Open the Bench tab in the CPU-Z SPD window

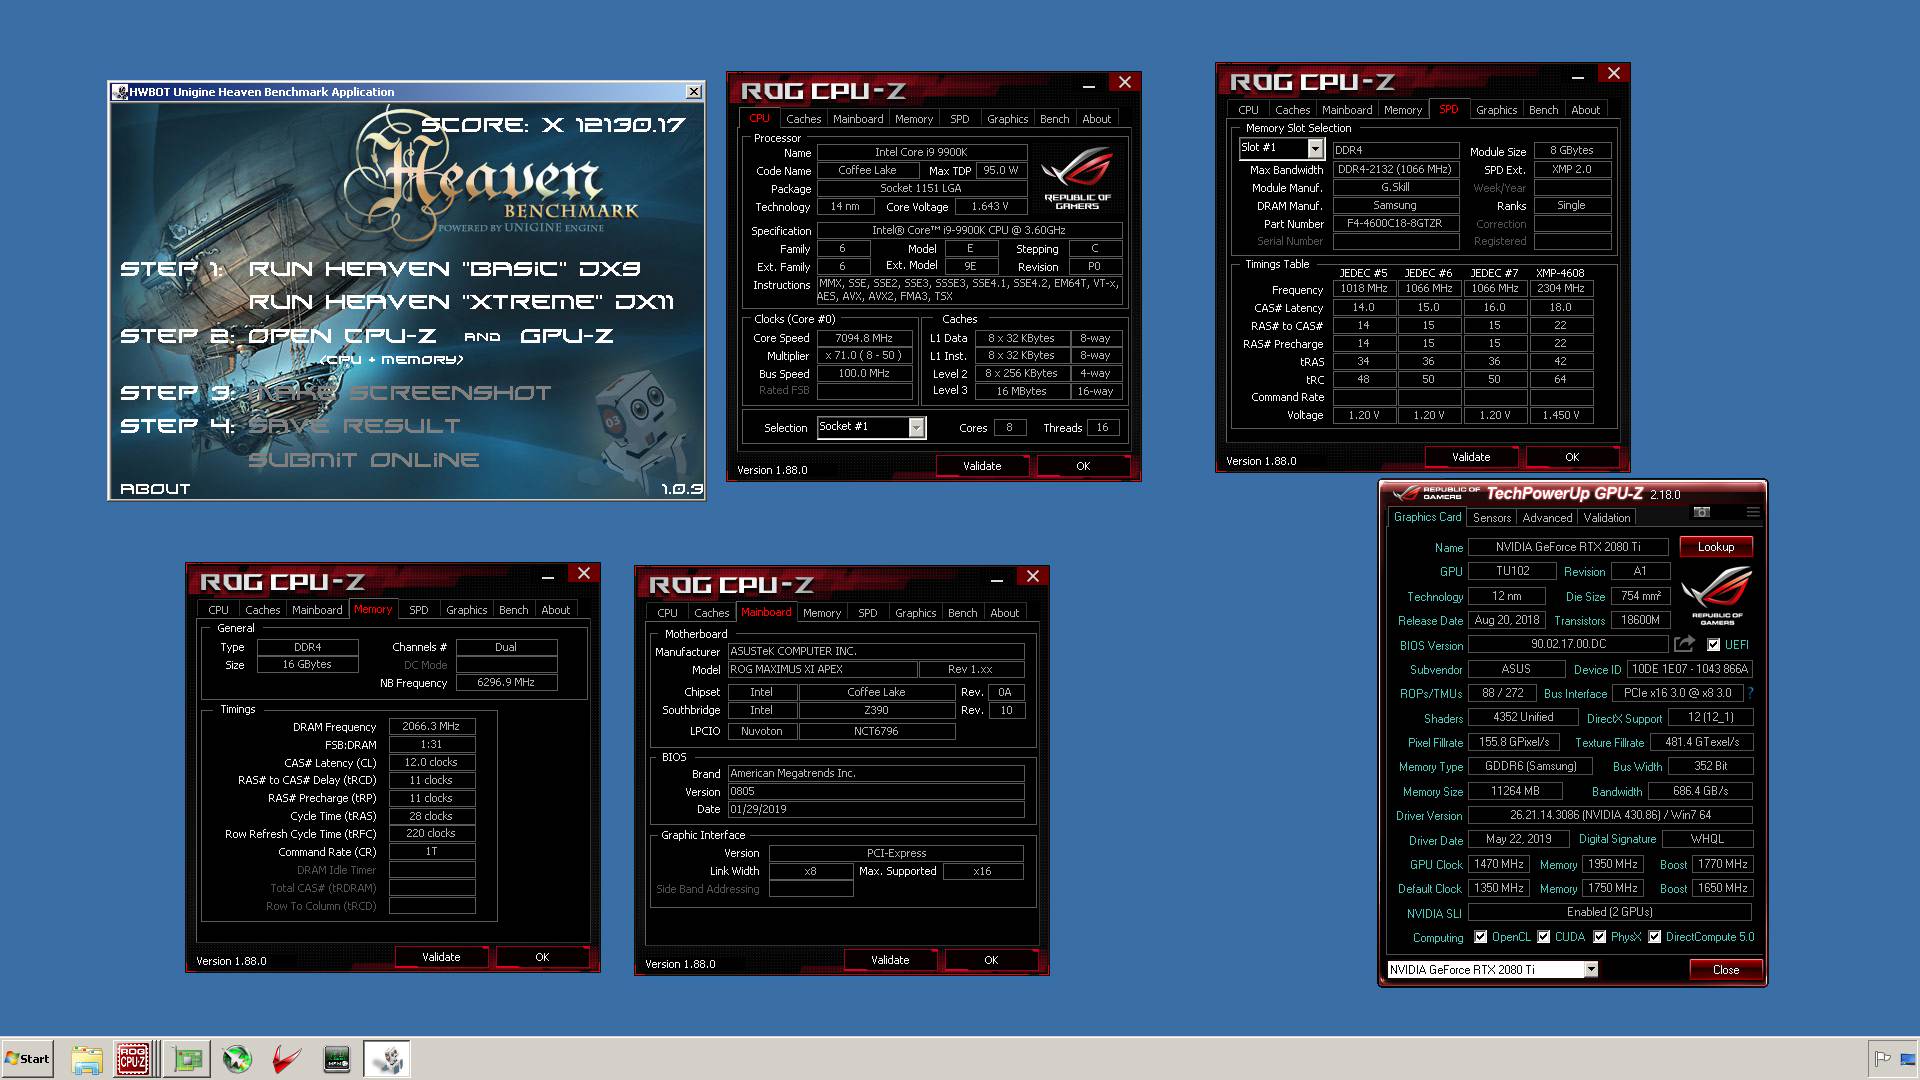(x=1543, y=110)
